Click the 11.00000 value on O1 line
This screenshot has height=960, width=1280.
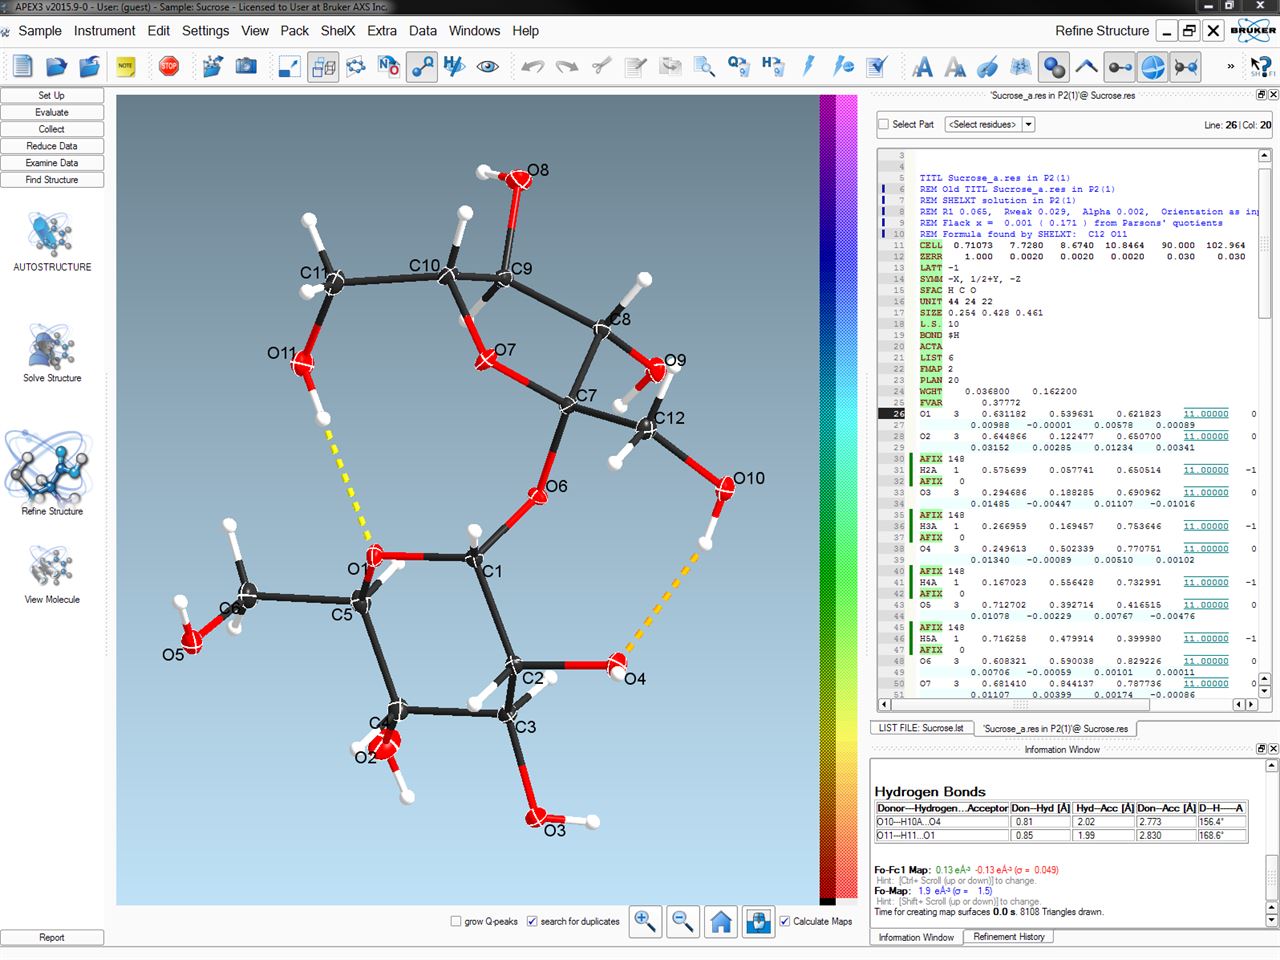(1206, 413)
